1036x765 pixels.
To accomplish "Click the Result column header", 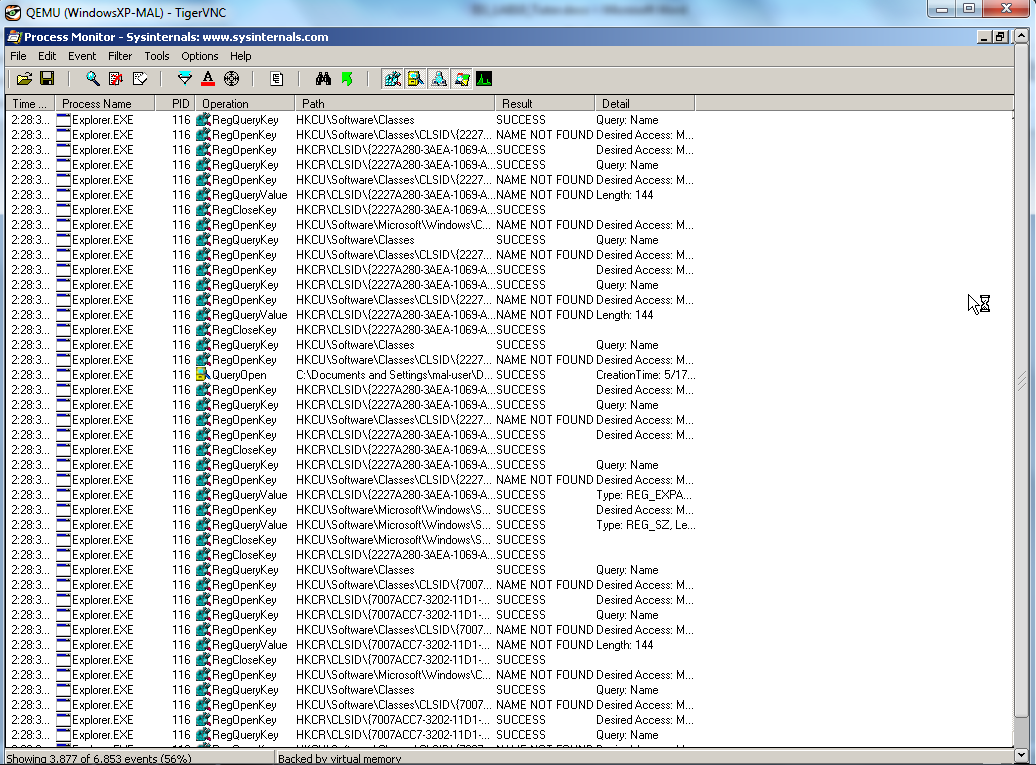I will [545, 104].
